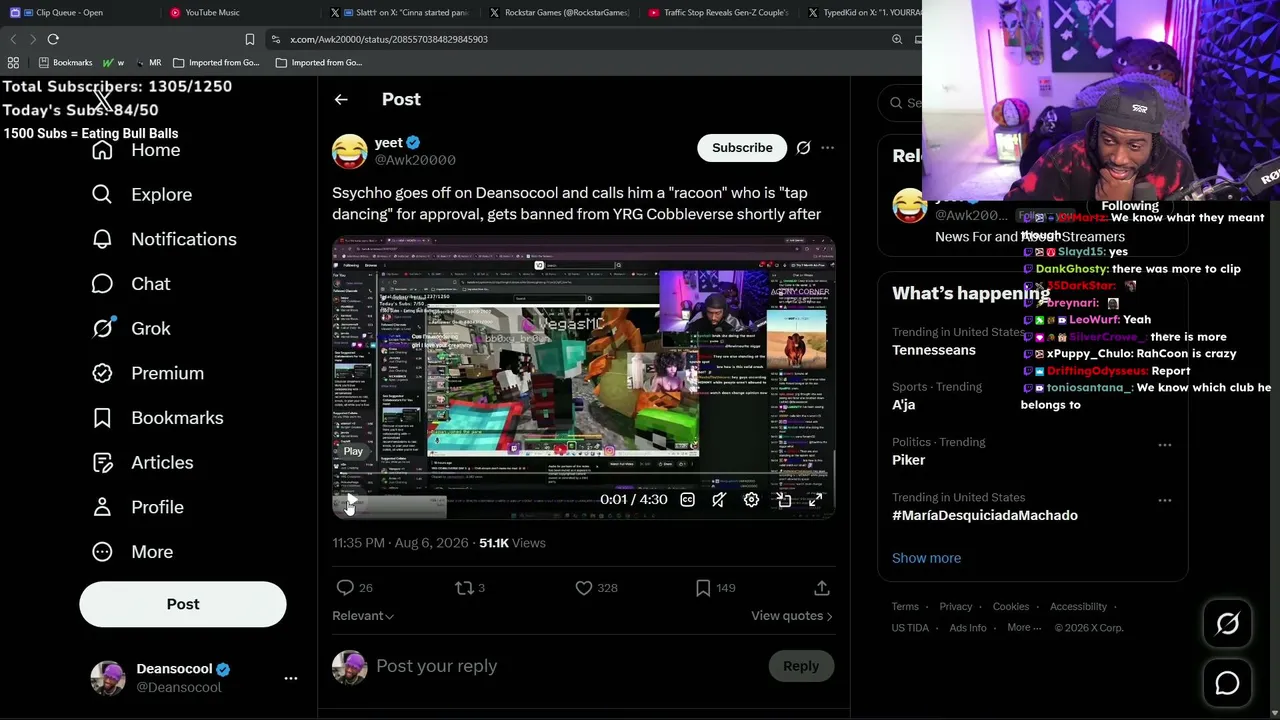
Task: Go back using the Post header arrow
Action: tap(341, 99)
